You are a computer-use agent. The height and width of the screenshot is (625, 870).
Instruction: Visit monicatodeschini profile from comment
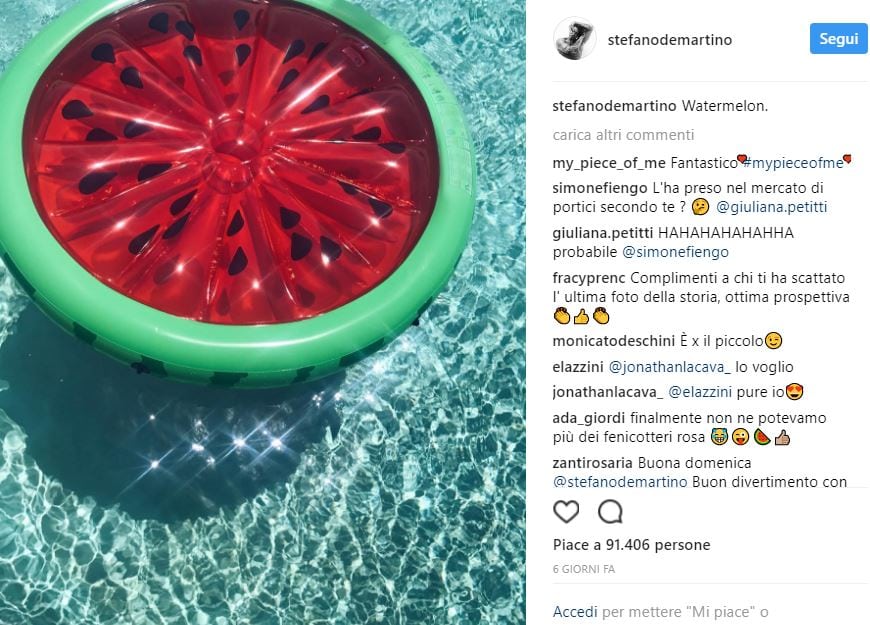614,341
